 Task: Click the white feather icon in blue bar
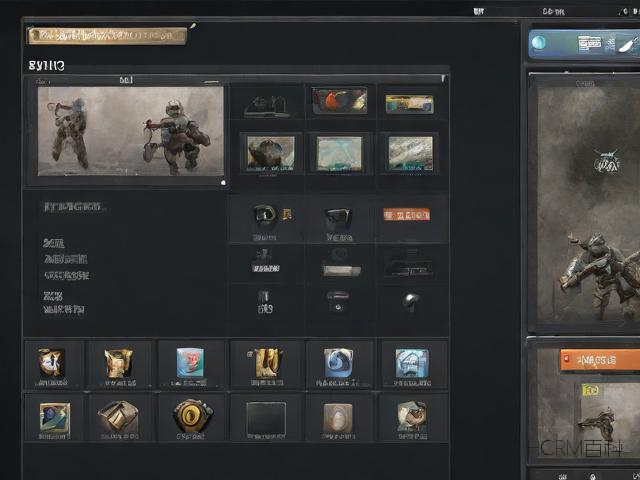pyautogui.click(x=628, y=44)
